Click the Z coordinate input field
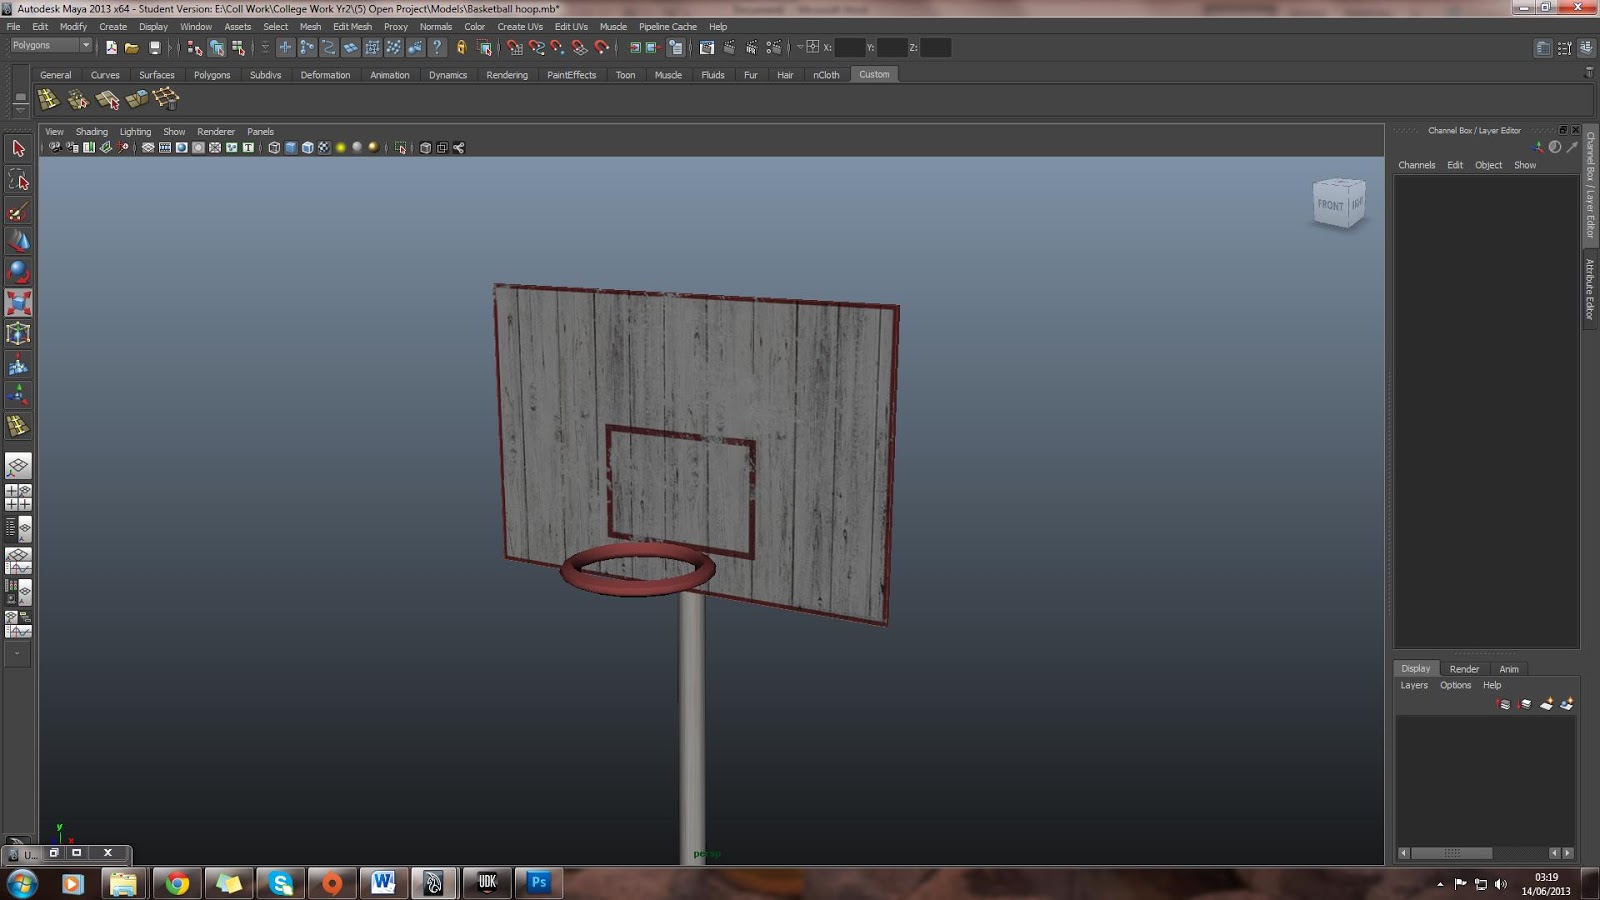This screenshot has width=1600, height=900. click(x=935, y=47)
